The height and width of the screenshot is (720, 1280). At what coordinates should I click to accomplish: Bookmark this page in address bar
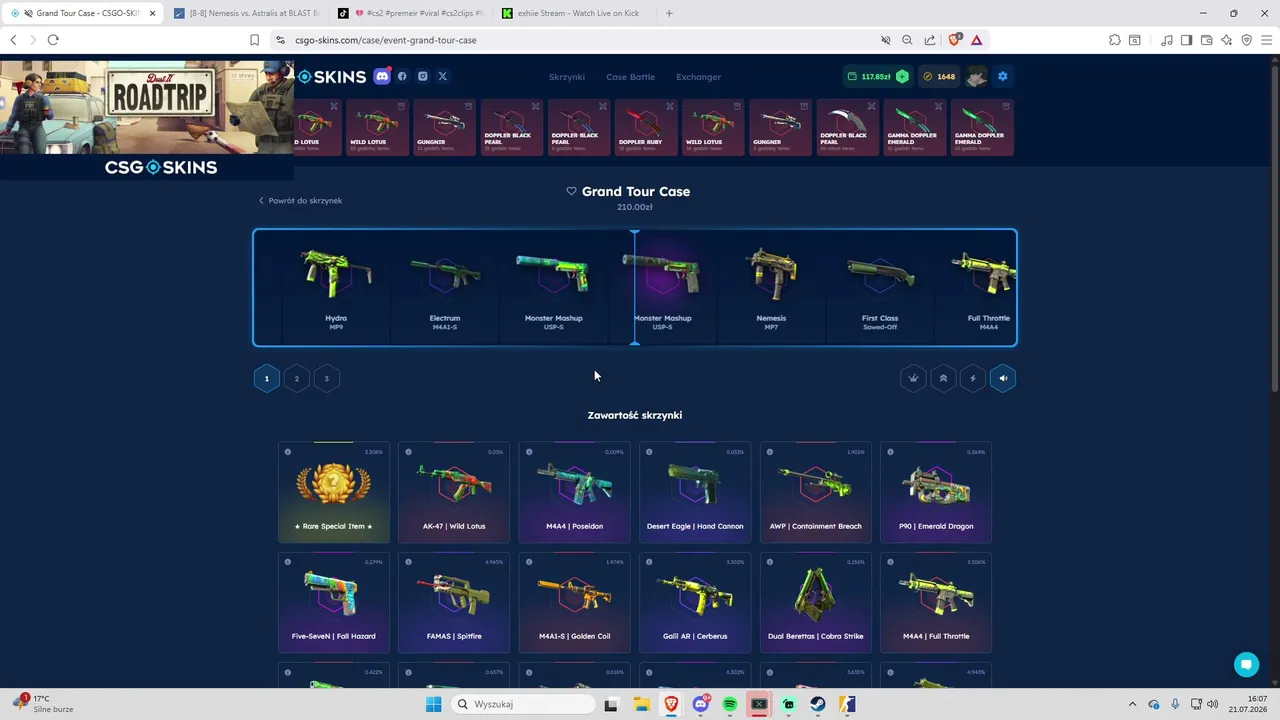click(254, 40)
